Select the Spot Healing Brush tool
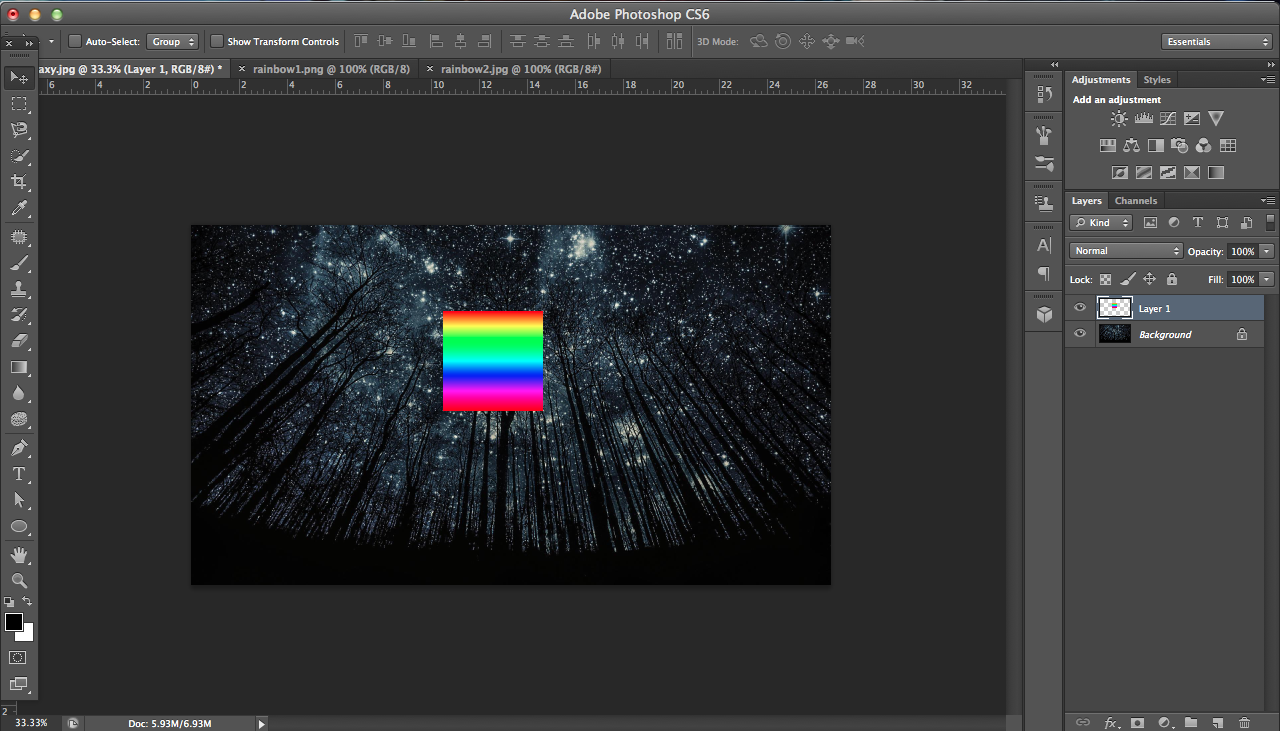Viewport: 1280px width, 731px height. [19, 237]
